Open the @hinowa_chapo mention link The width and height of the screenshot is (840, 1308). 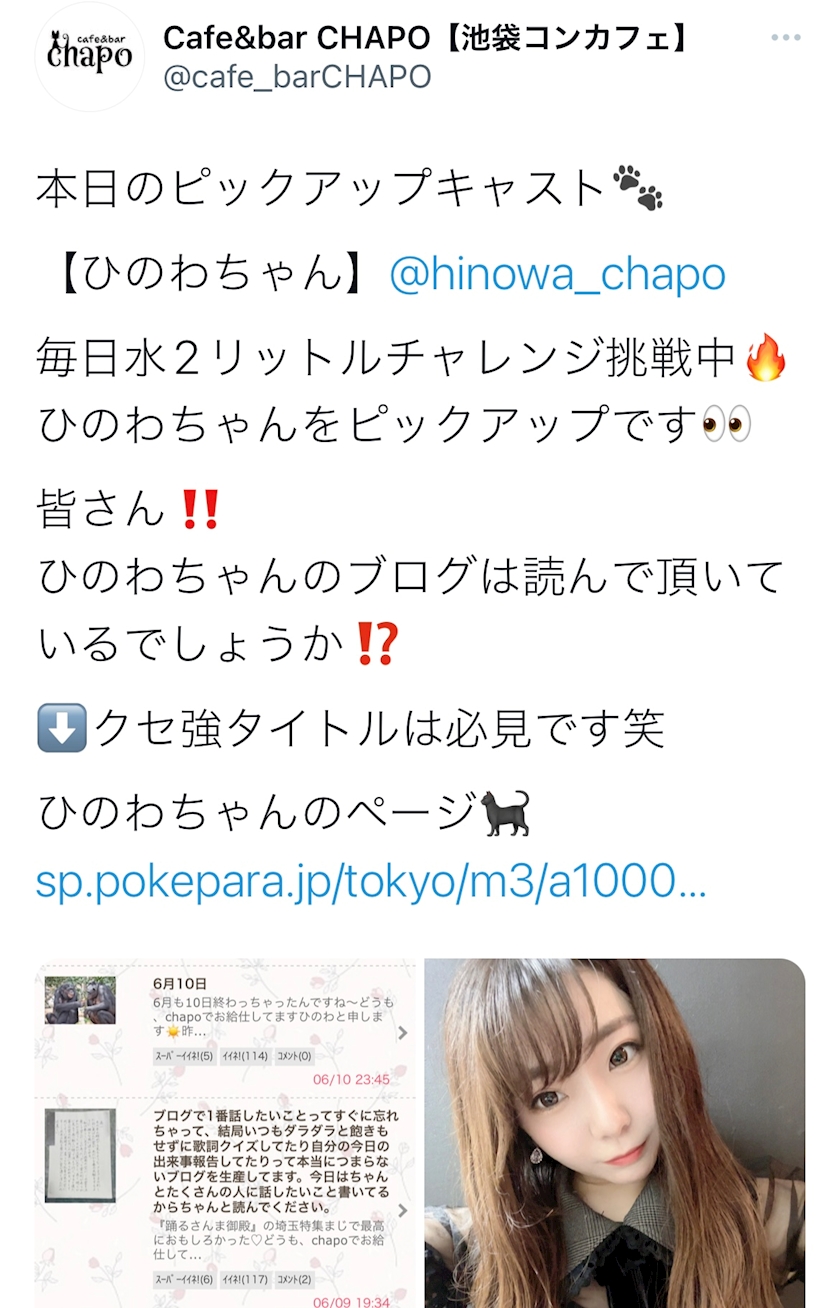[x=557, y=273]
